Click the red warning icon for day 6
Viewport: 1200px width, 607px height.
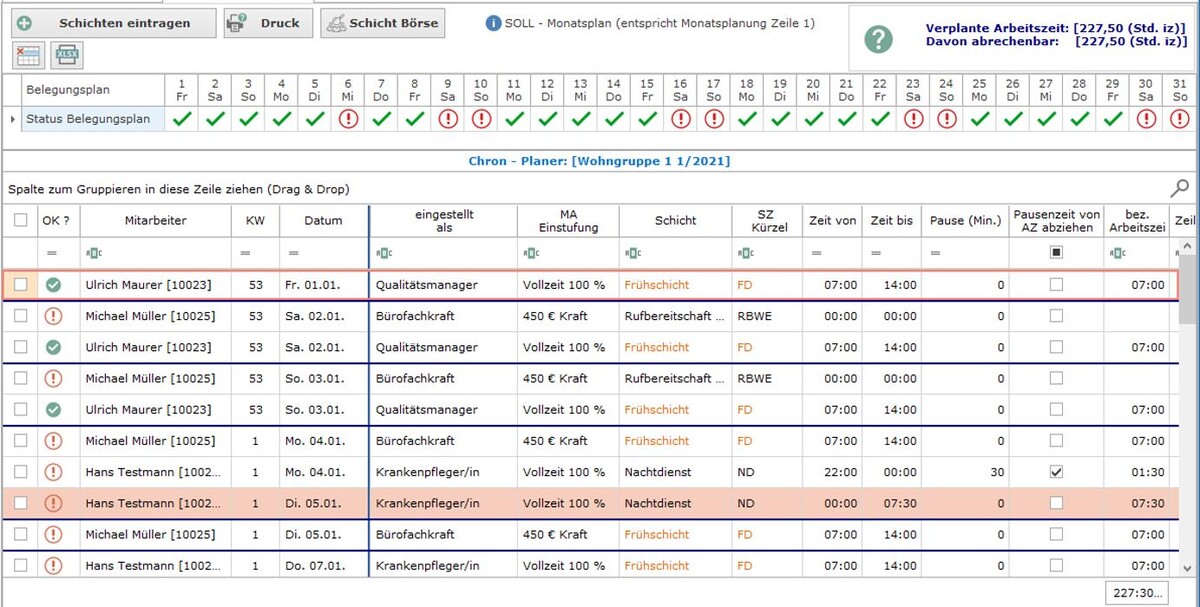pos(348,119)
